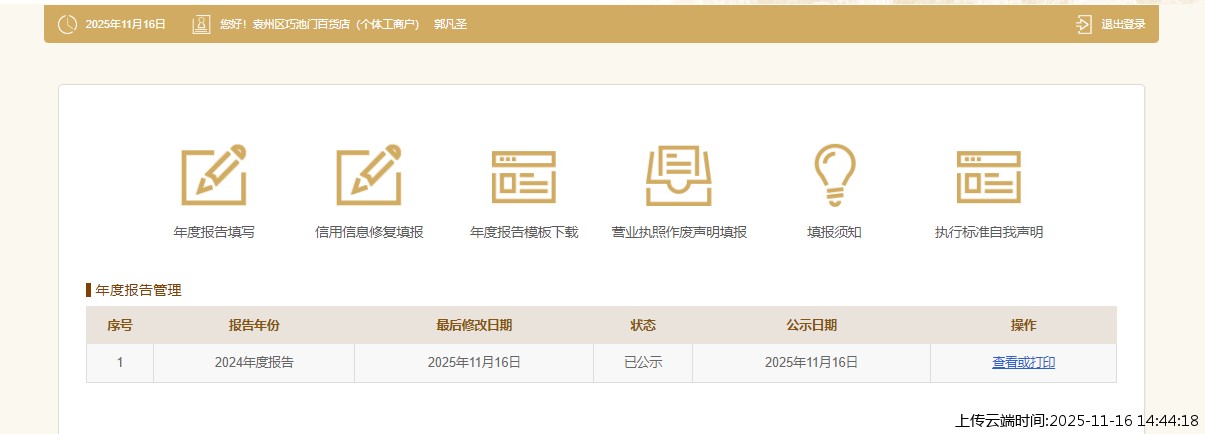Click the user profile icon in top bar
Viewport: 1205px width, 434px height.
pyautogui.click(x=201, y=24)
